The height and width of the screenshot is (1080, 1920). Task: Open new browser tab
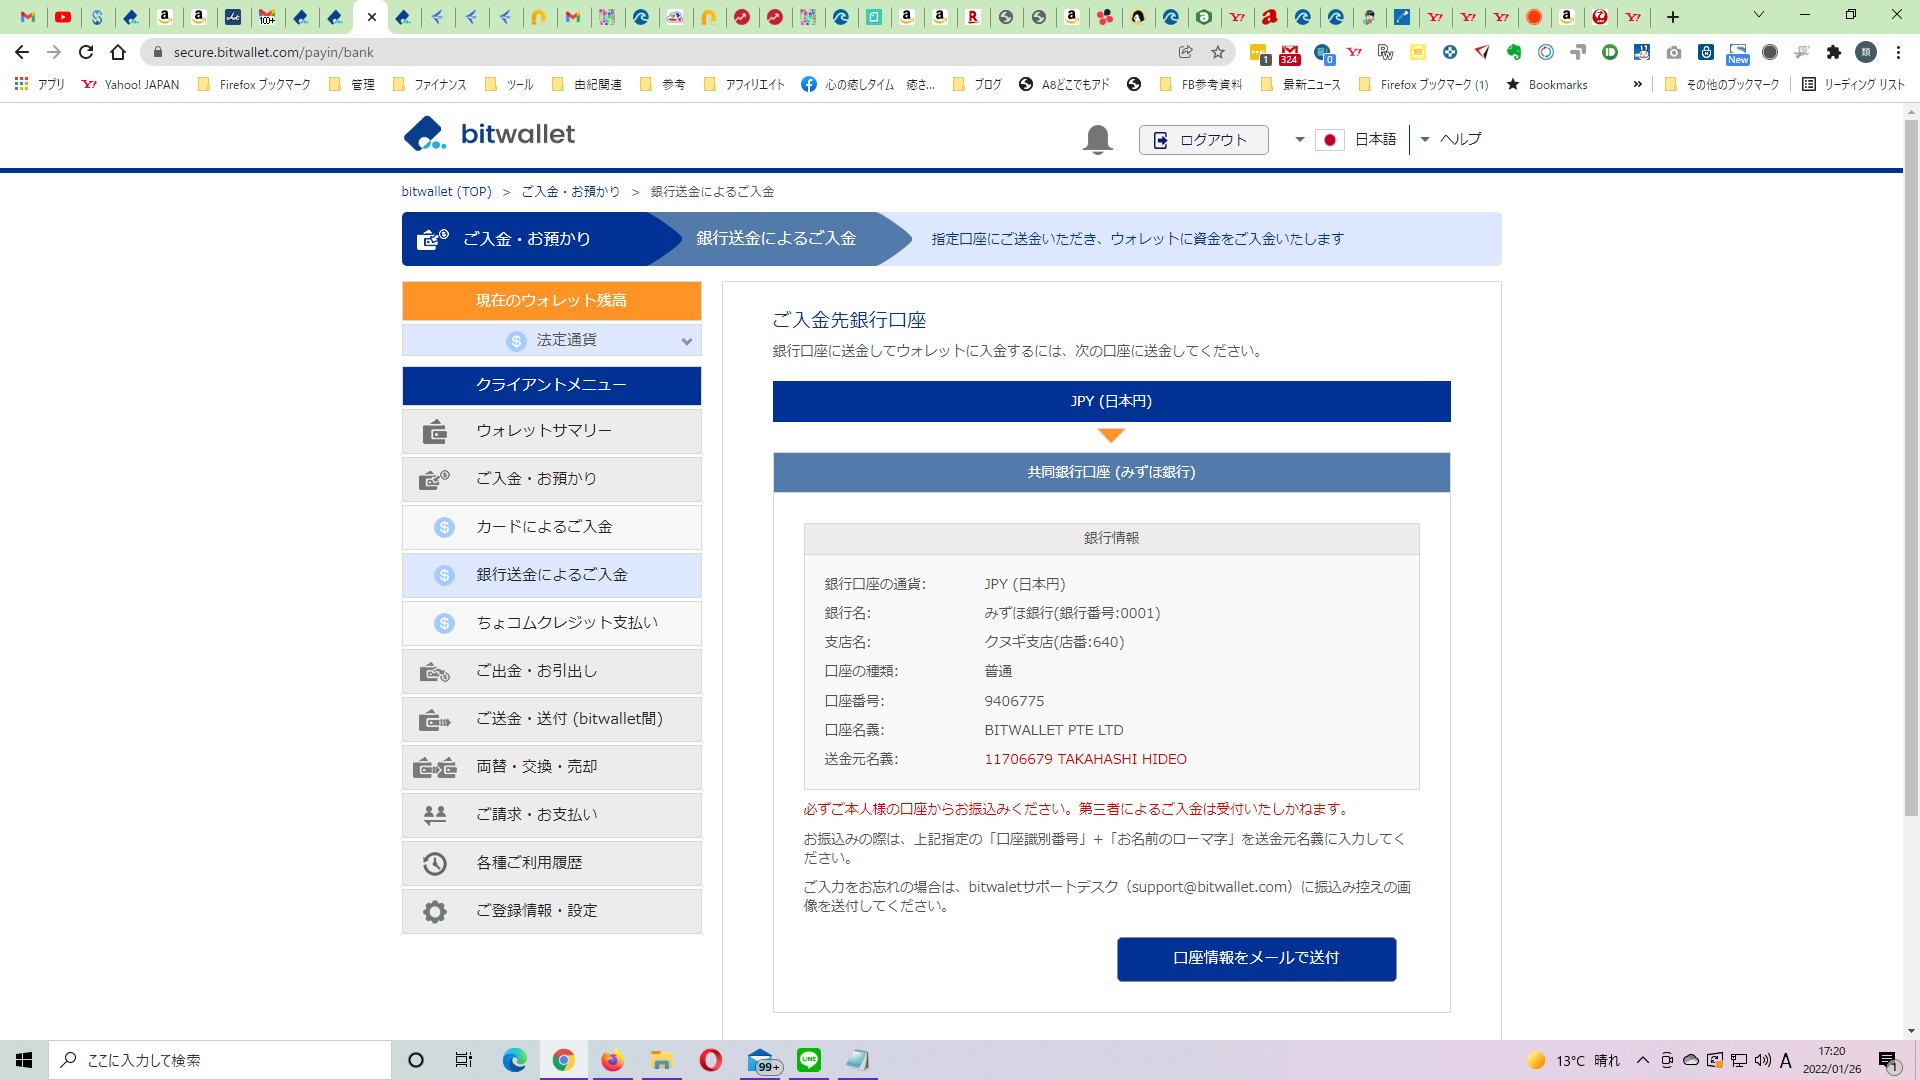click(x=1672, y=17)
